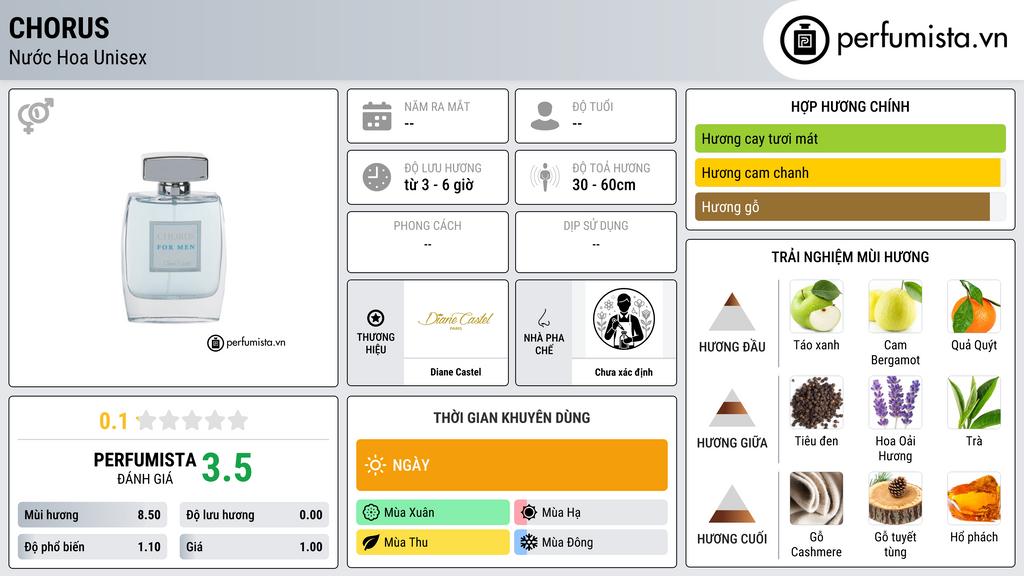Click the Hợp hương chính heading
This screenshot has width=1024, height=576.
[x=850, y=106]
